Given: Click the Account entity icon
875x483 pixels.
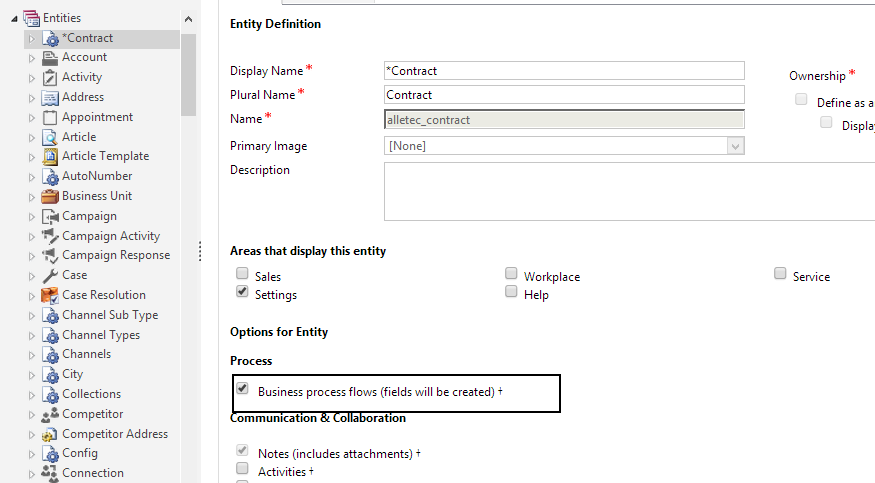Looking at the screenshot, I should pos(51,58).
